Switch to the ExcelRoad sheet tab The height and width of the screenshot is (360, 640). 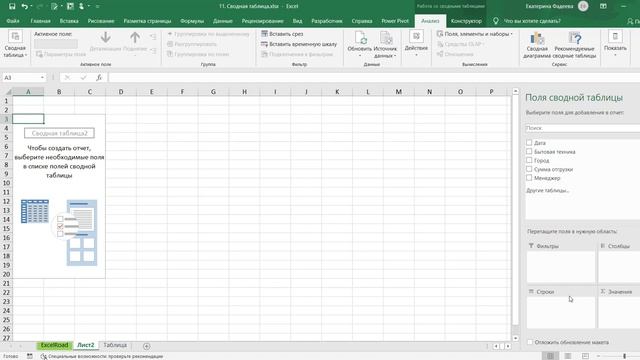point(54,345)
